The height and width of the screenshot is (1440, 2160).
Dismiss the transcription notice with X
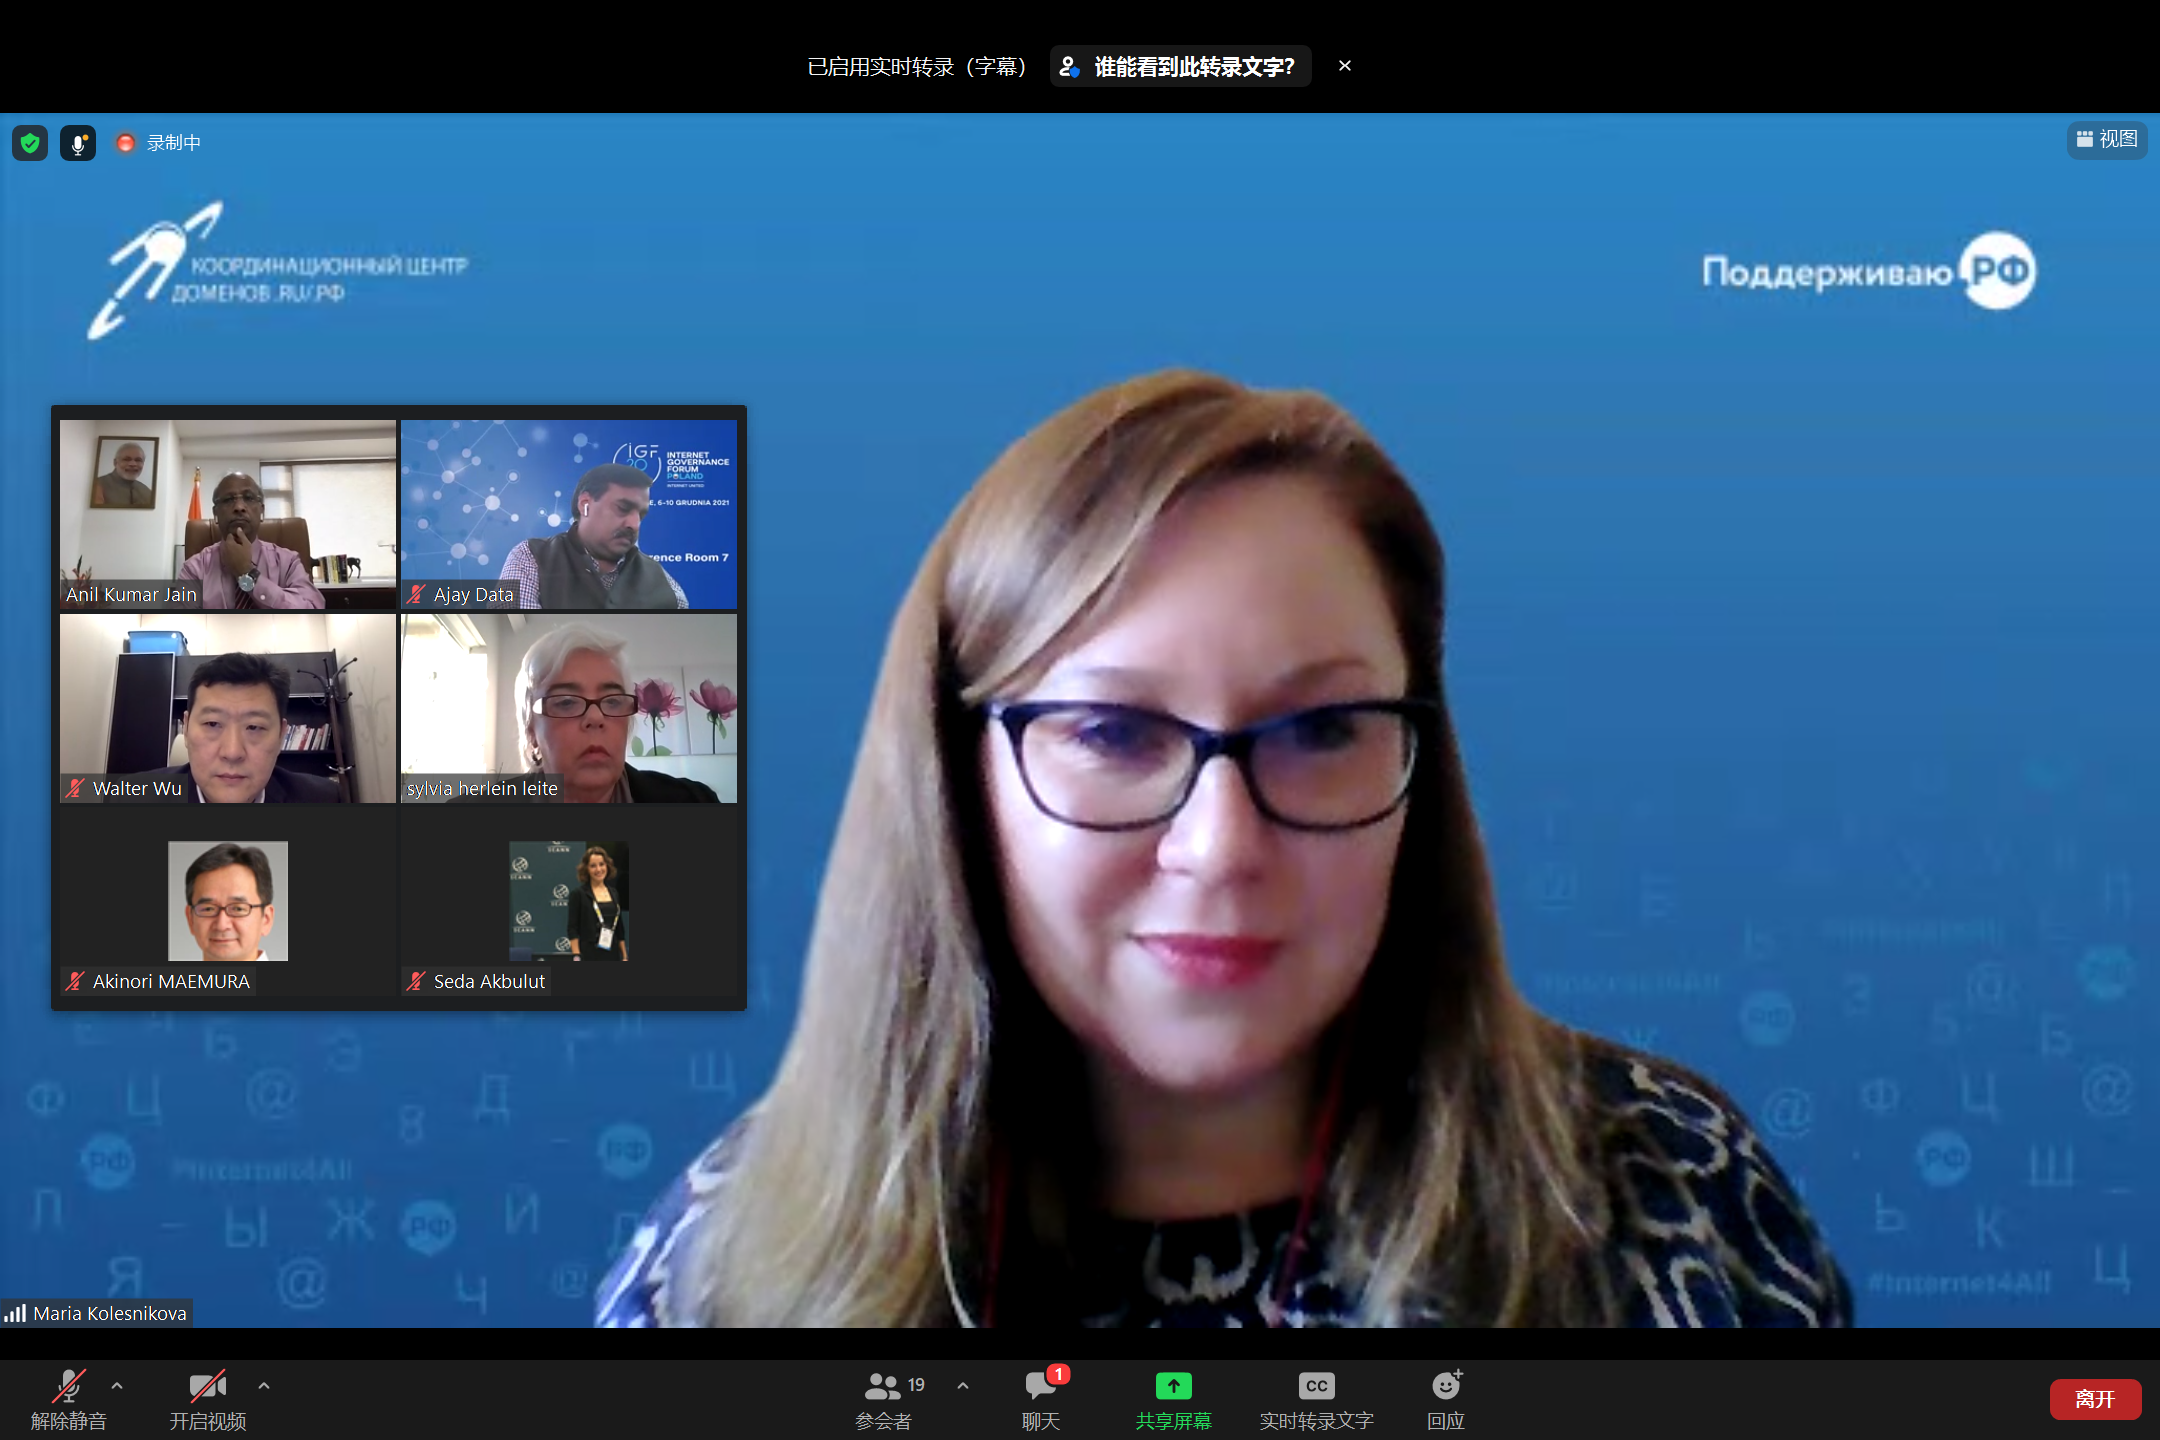click(x=1345, y=66)
